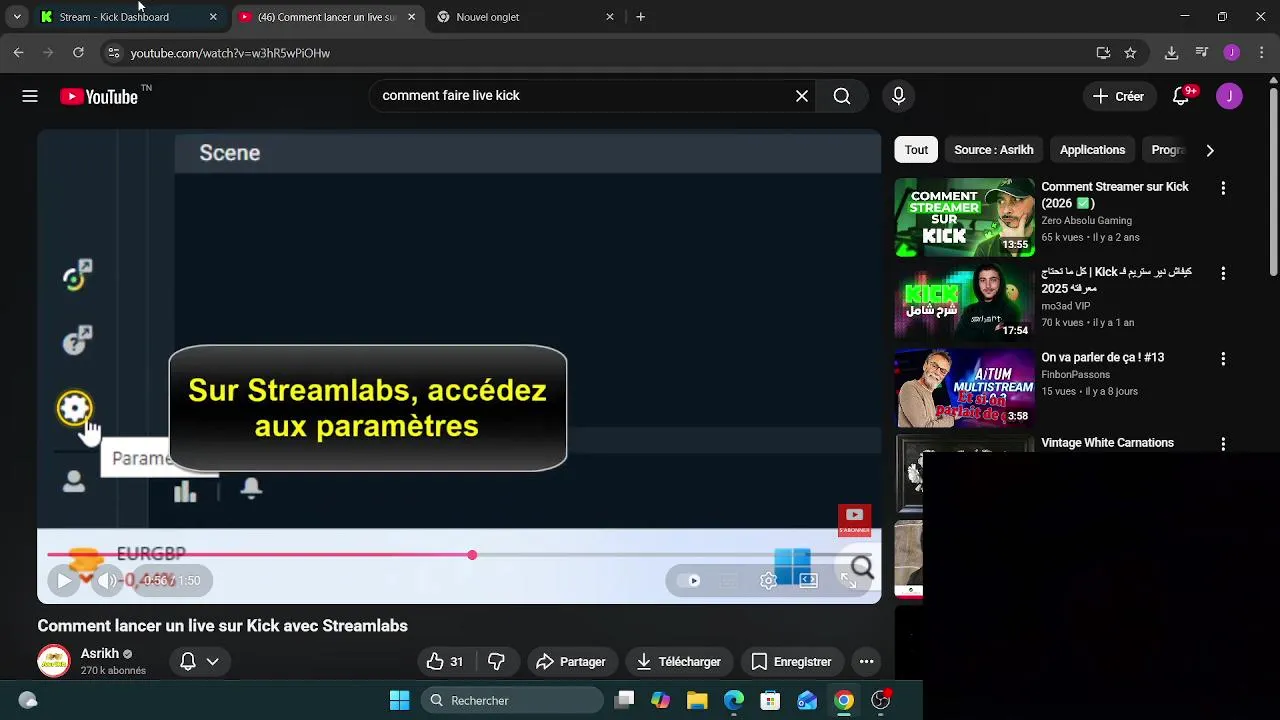
Task: Open Microsoft Edge from the taskbar
Action: click(734, 700)
